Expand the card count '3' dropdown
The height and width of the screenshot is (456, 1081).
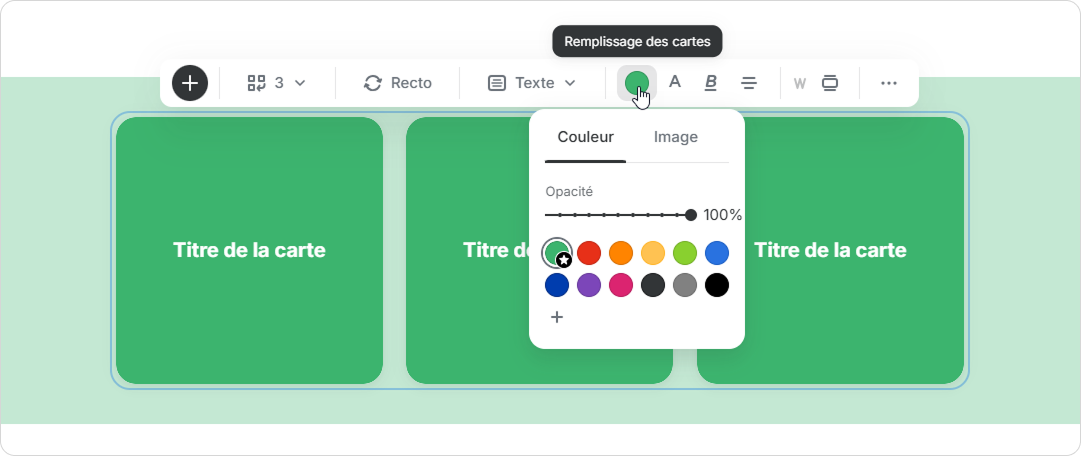(x=277, y=83)
